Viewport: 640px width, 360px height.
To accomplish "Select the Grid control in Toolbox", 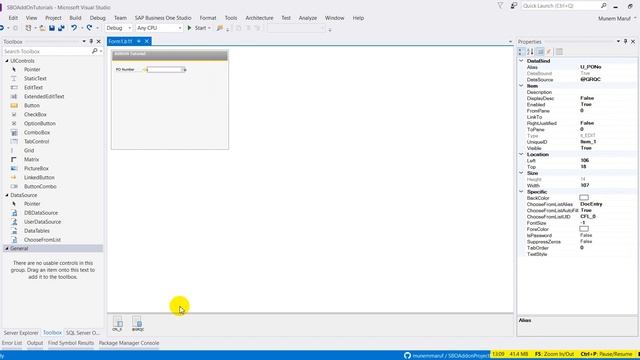I will pos(29,150).
